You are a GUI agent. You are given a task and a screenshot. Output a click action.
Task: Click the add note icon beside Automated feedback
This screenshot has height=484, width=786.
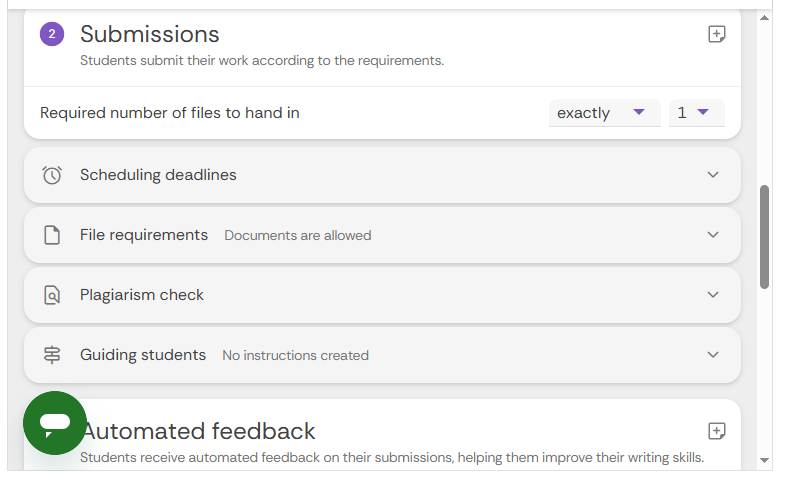tap(716, 431)
